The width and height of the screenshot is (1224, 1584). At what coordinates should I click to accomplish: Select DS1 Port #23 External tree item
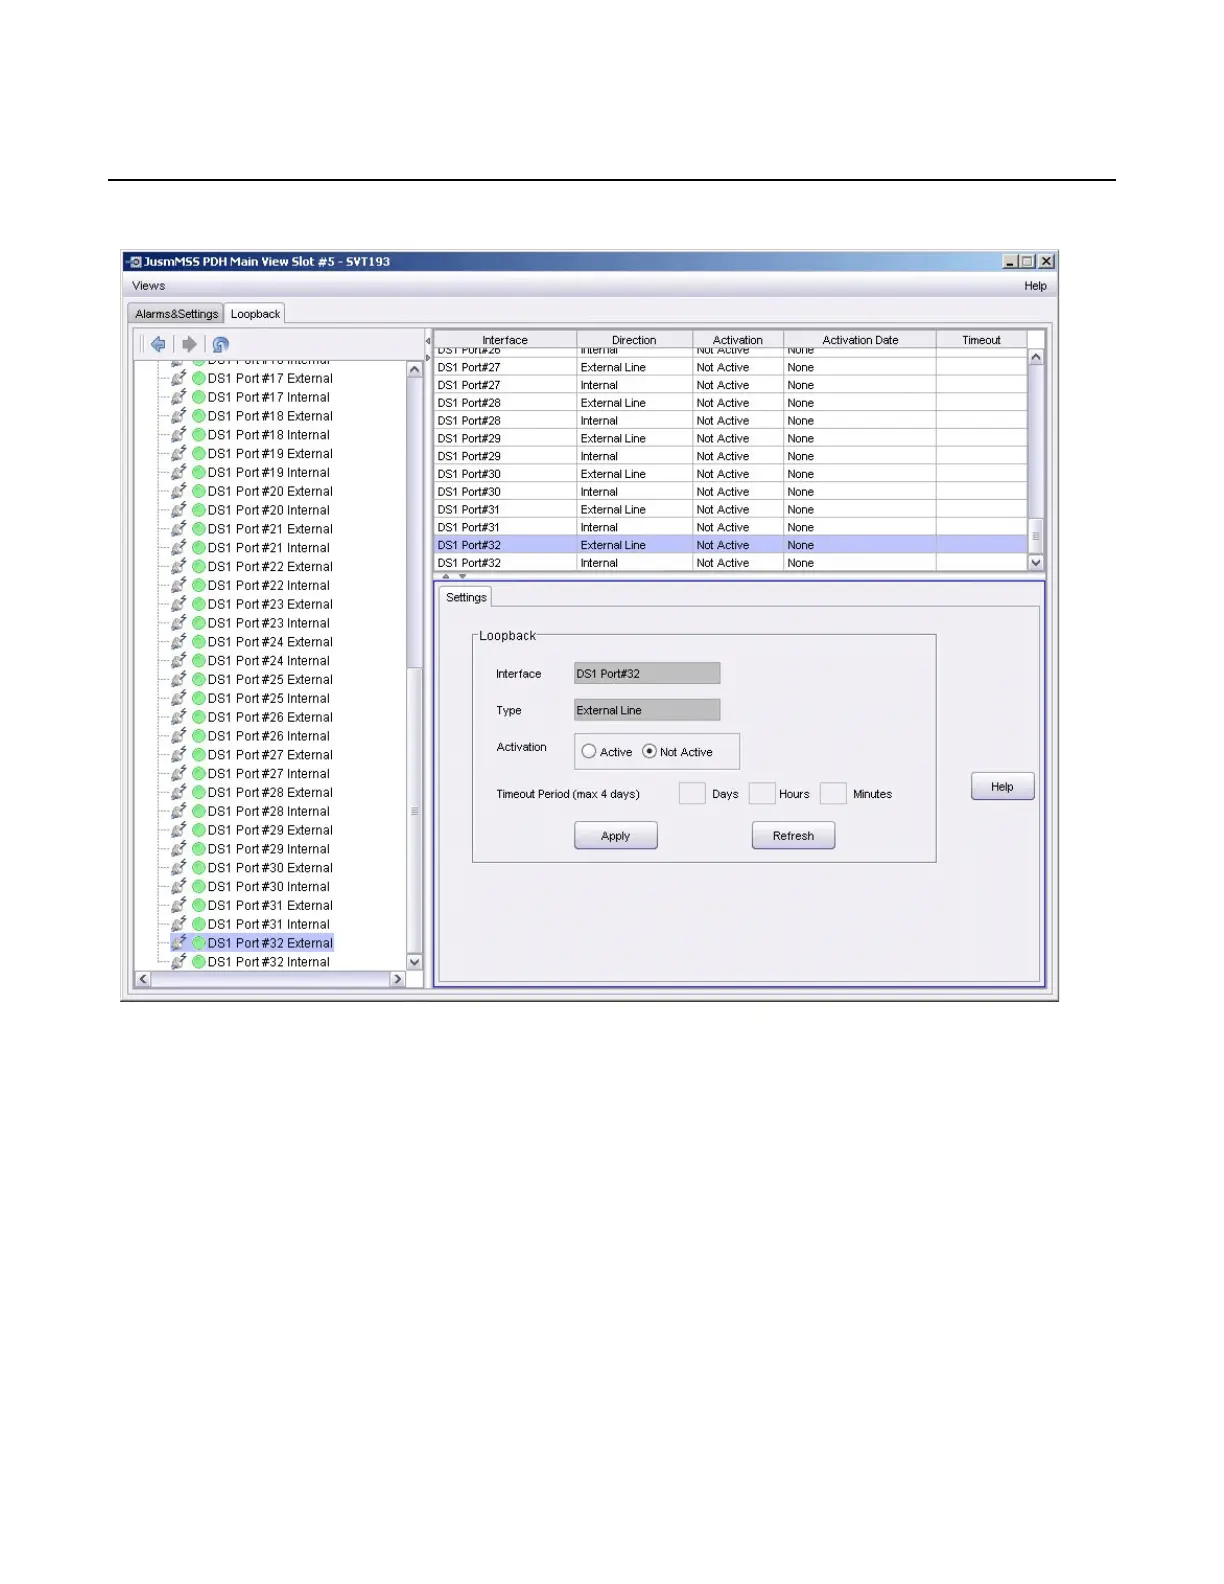[x=270, y=604]
